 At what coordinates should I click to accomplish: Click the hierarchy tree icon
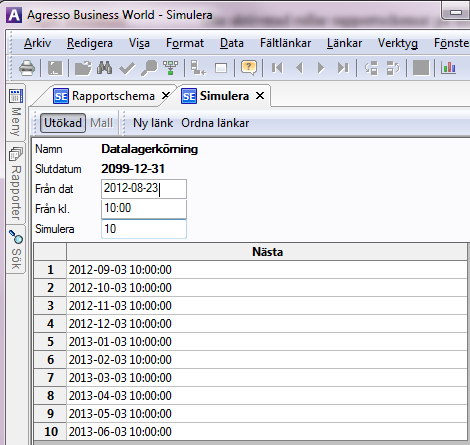(x=170, y=68)
